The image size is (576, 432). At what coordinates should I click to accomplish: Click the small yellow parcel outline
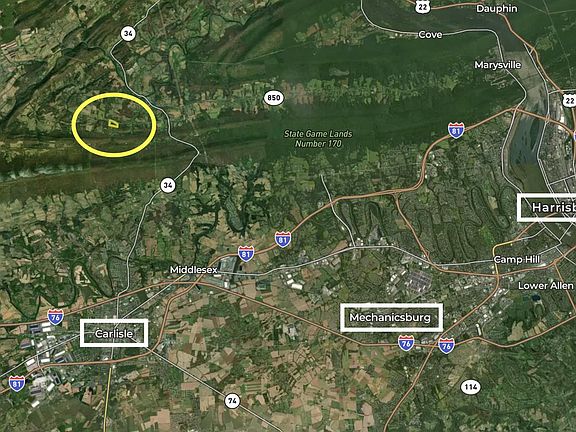tap(113, 124)
